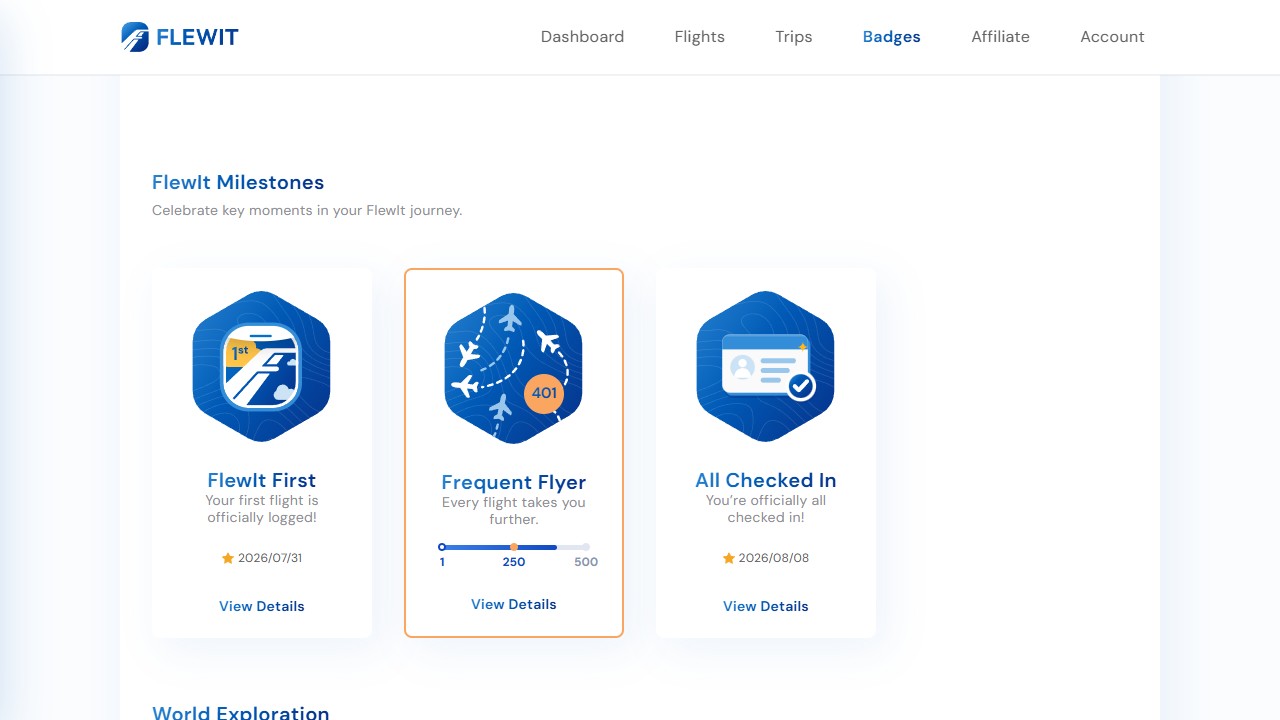Open the Affiliate page

click(x=1000, y=37)
